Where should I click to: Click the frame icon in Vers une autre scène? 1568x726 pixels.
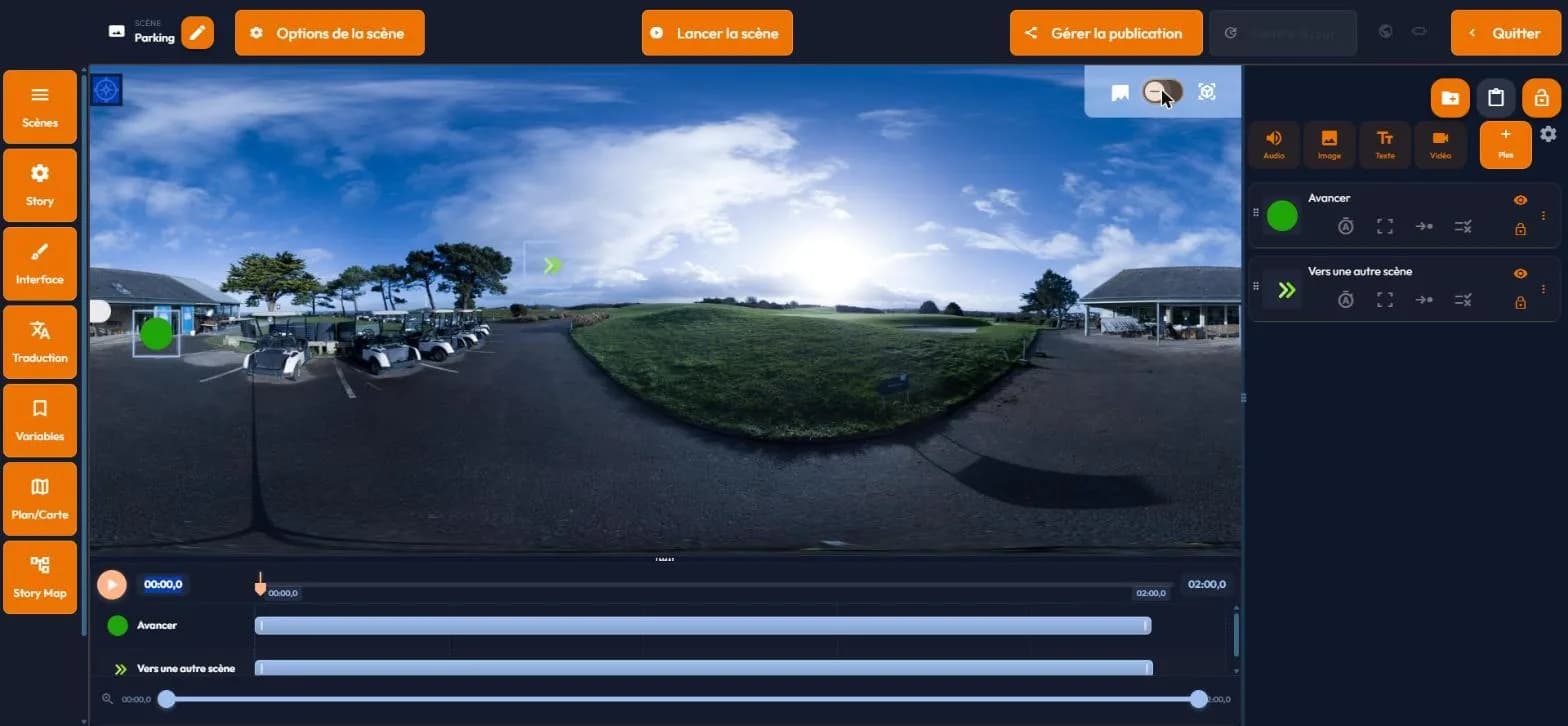tap(1385, 299)
